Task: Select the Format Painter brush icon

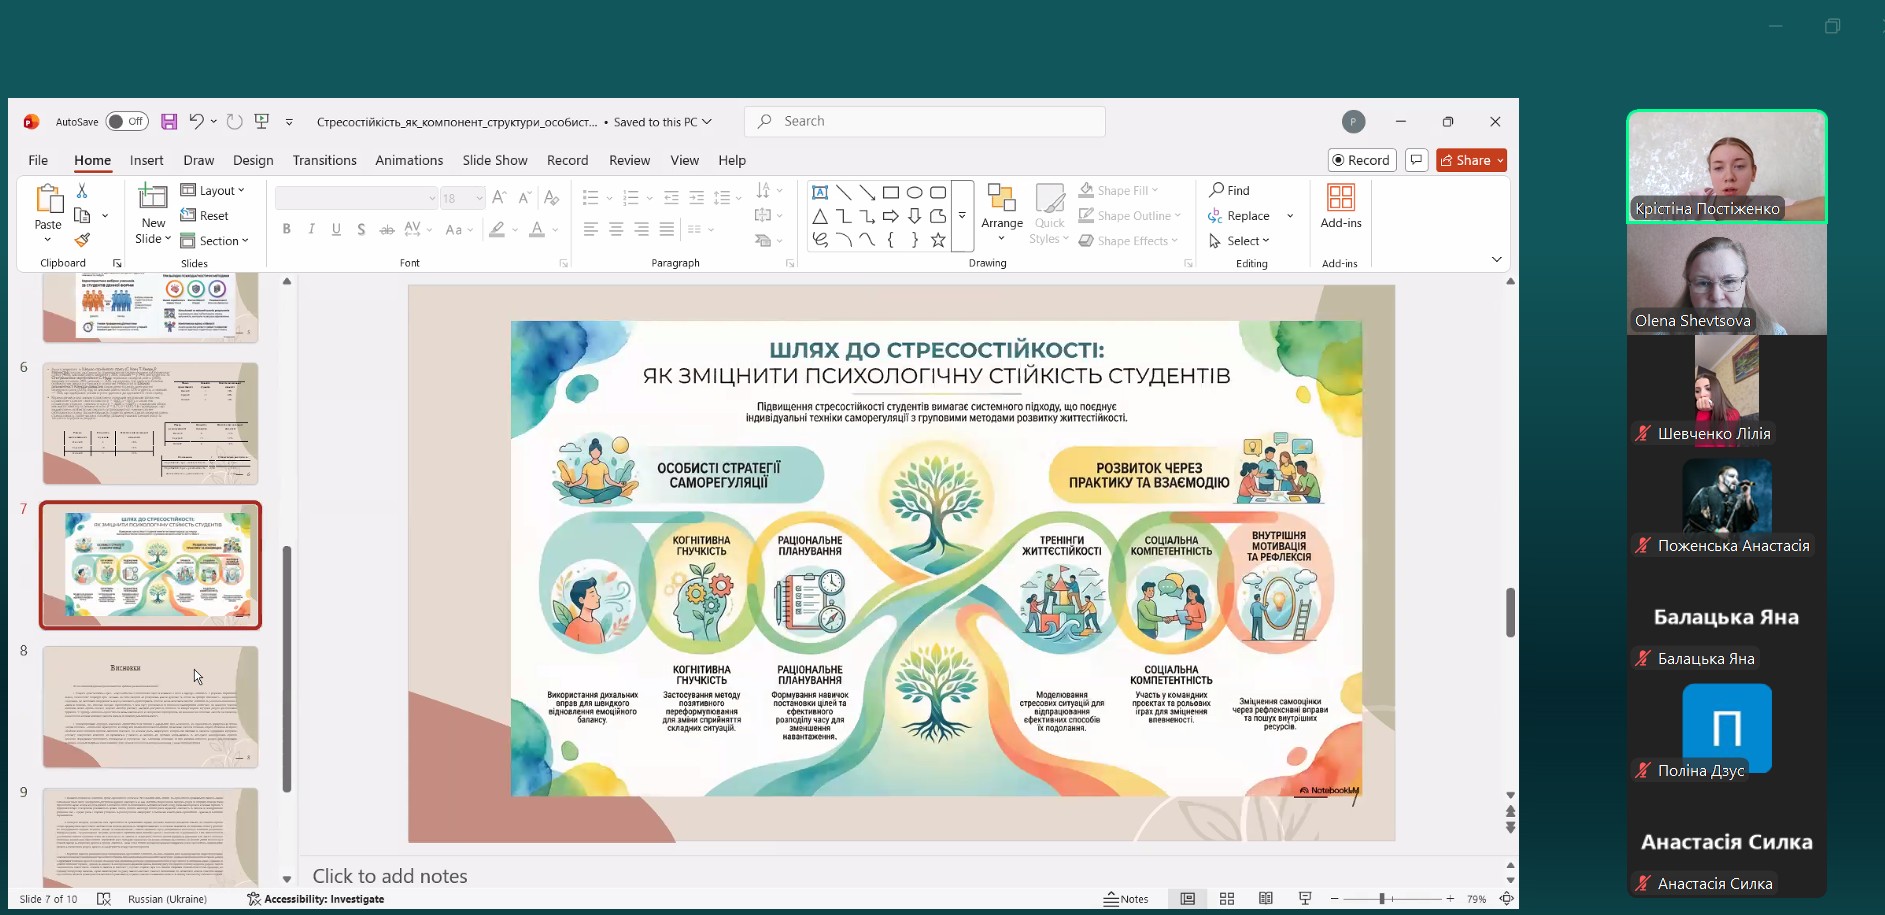Action: coord(82,240)
